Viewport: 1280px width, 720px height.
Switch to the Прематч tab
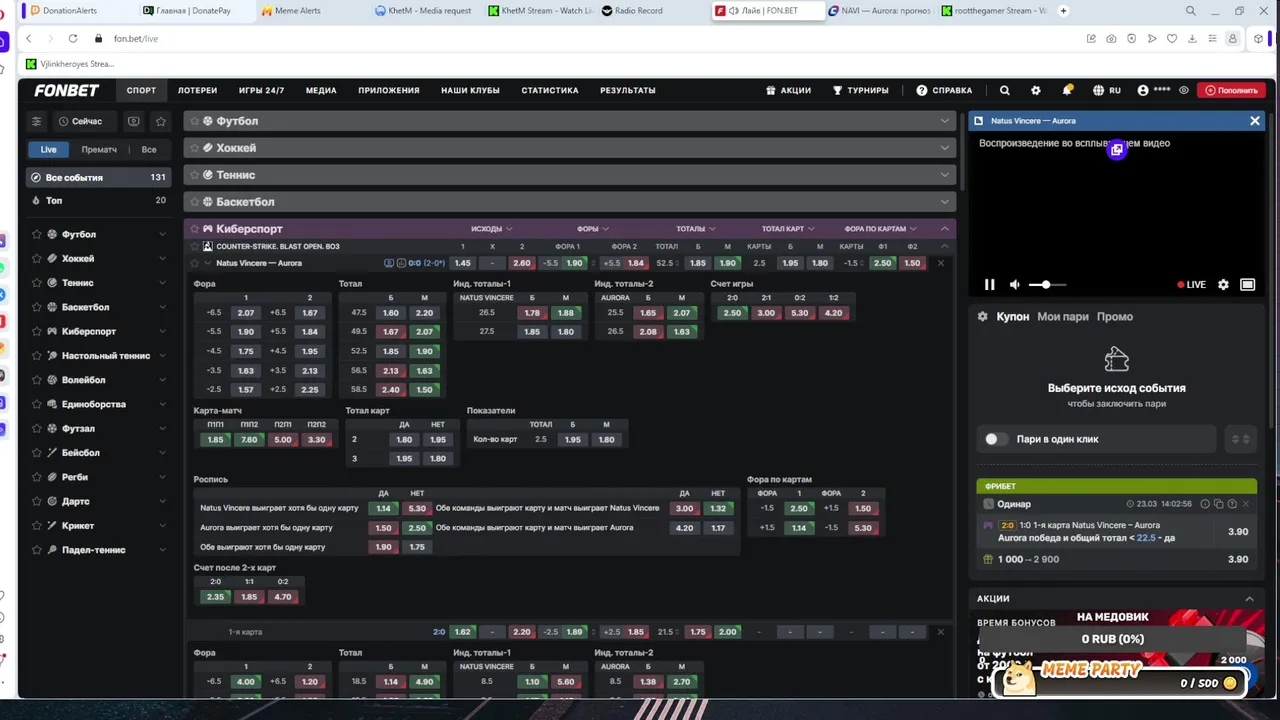[x=99, y=149]
